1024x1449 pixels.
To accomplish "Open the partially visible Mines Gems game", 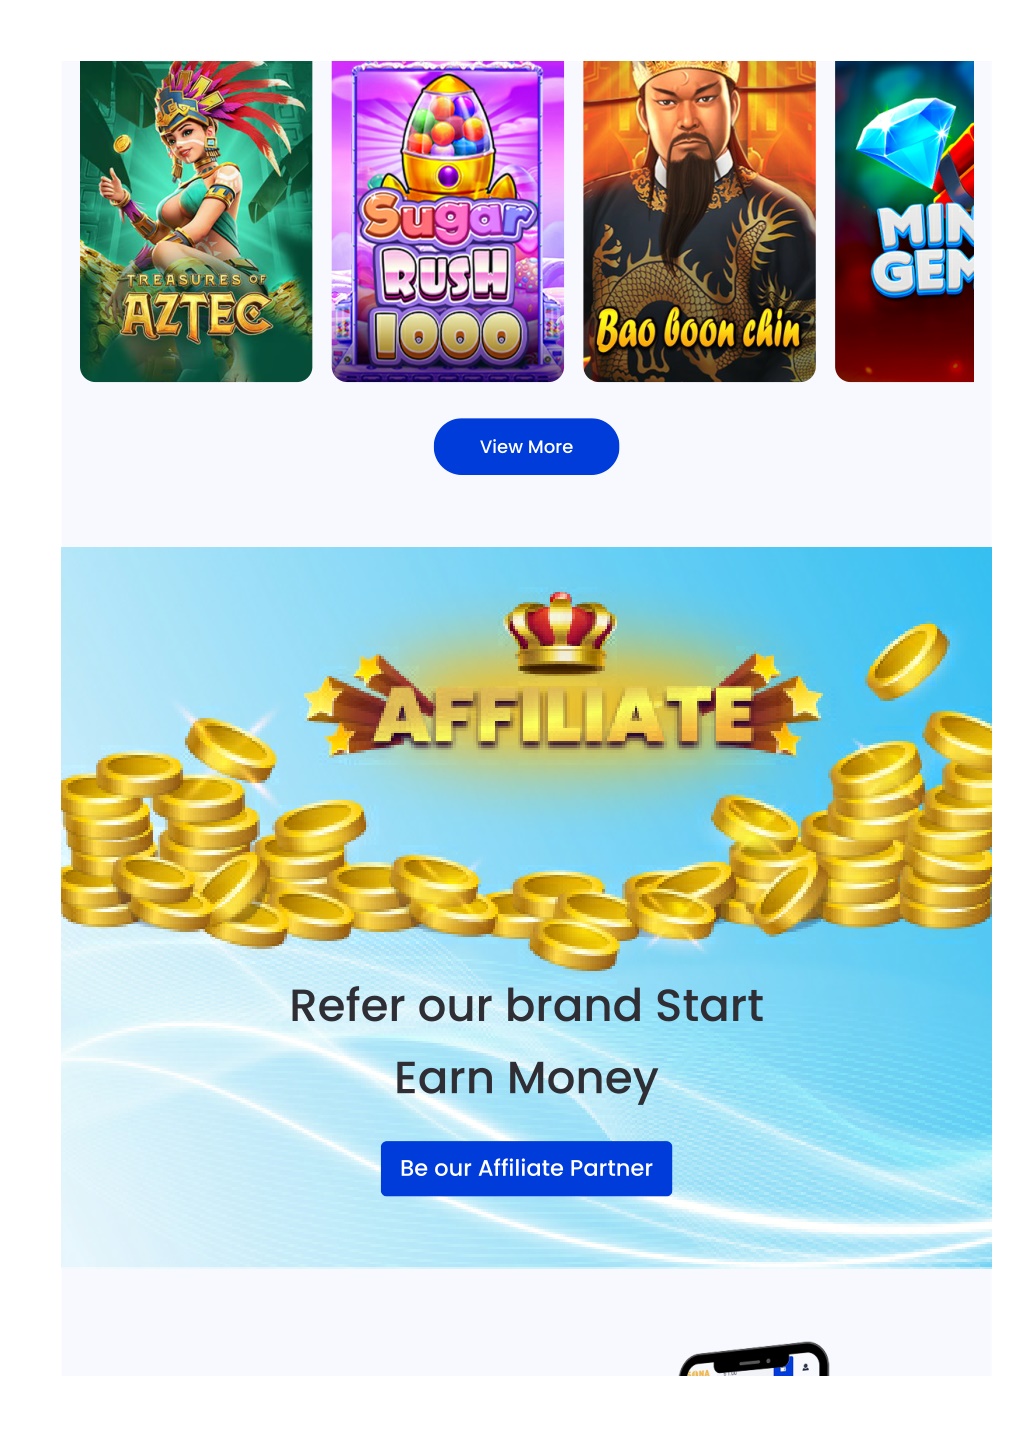I will (904, 221).
